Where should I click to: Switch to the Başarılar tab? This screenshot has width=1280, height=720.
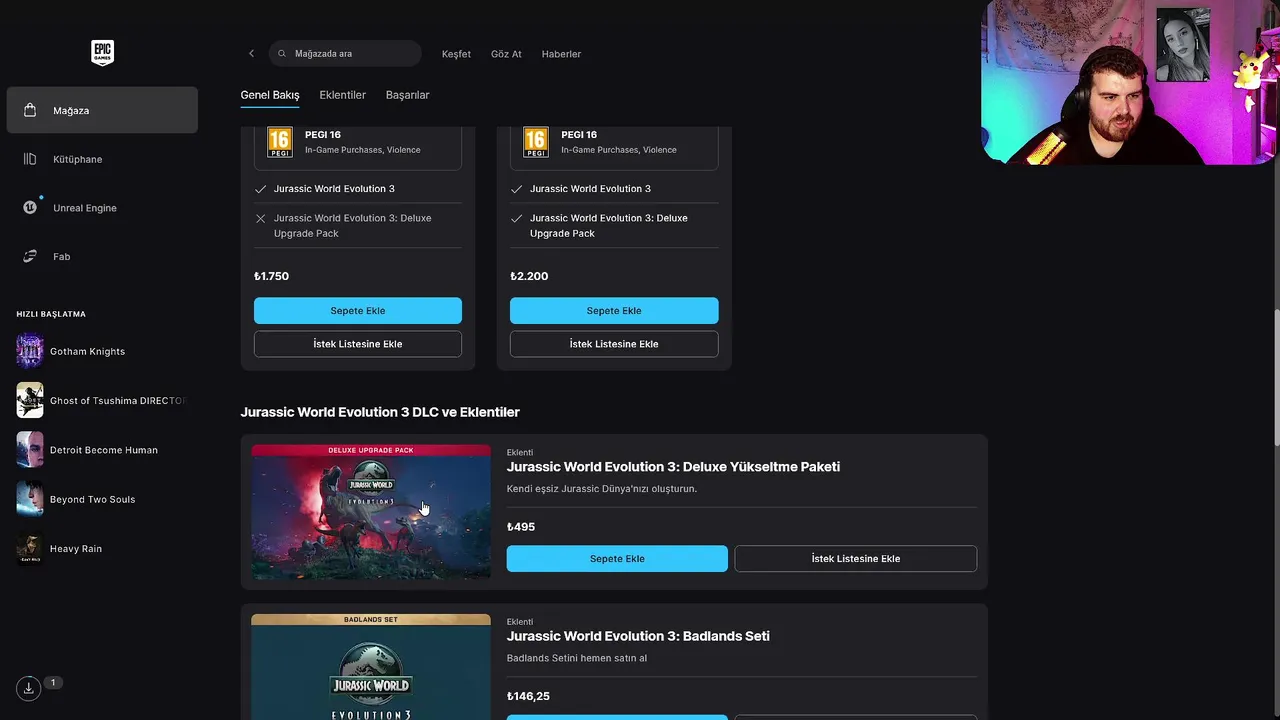(407, 95)
